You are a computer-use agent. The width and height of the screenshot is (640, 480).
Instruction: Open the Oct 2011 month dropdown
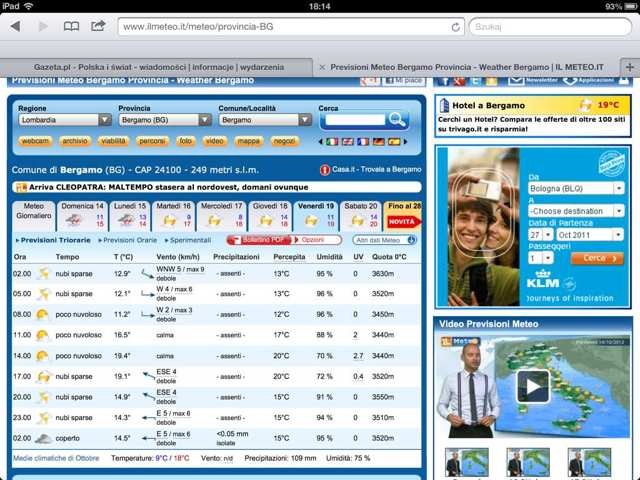pos(589,235)
